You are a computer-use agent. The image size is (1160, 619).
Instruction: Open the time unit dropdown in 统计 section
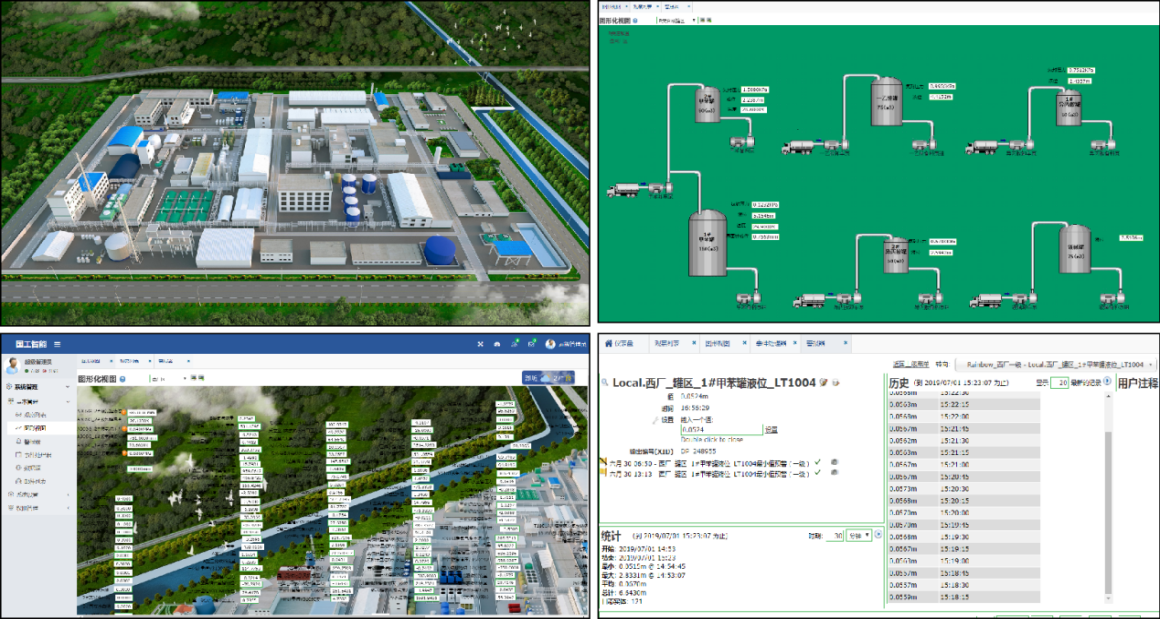tap(859, 536)
